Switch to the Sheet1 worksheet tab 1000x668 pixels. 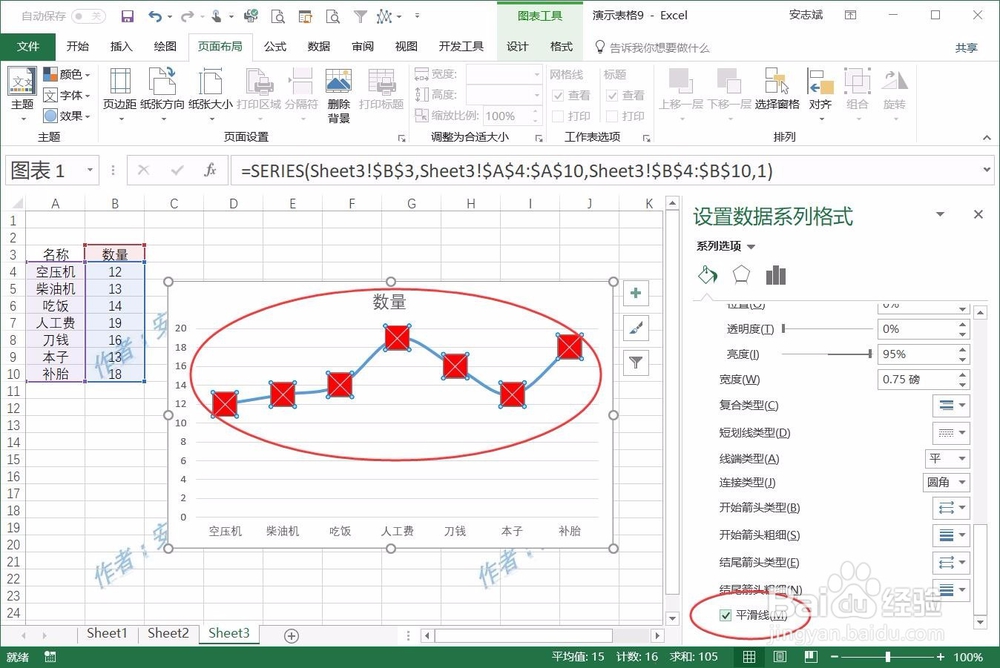pos(106,633)
